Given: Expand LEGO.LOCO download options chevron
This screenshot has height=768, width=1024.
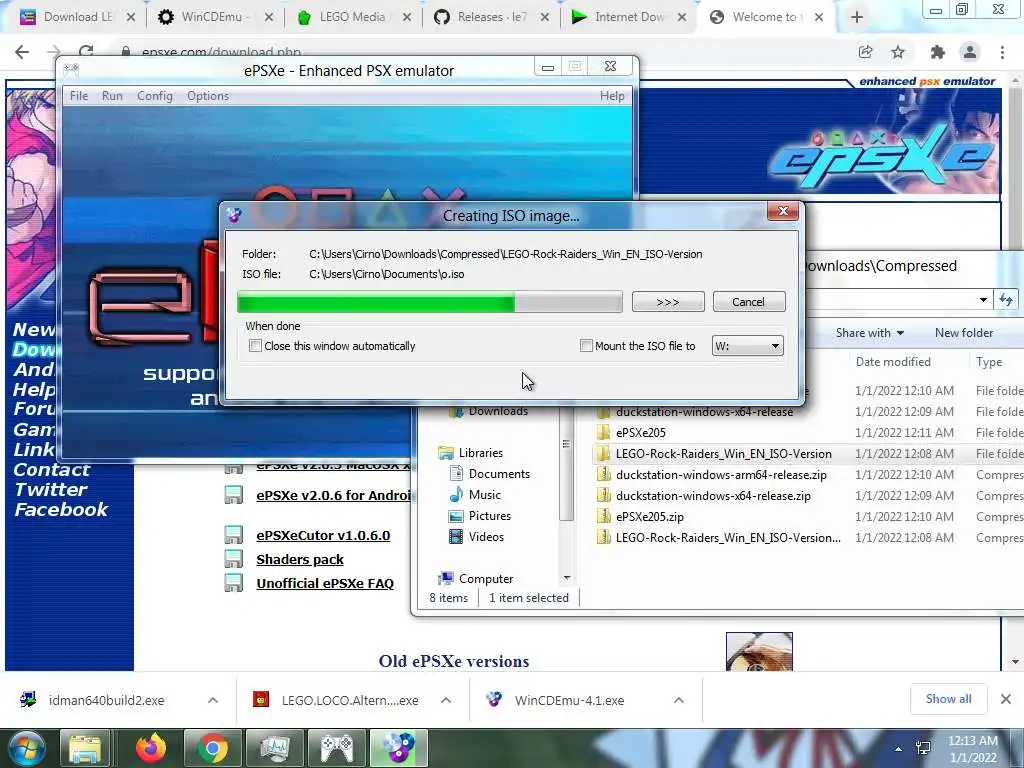Looking at the screenshot, I should [x=446, y=701].
